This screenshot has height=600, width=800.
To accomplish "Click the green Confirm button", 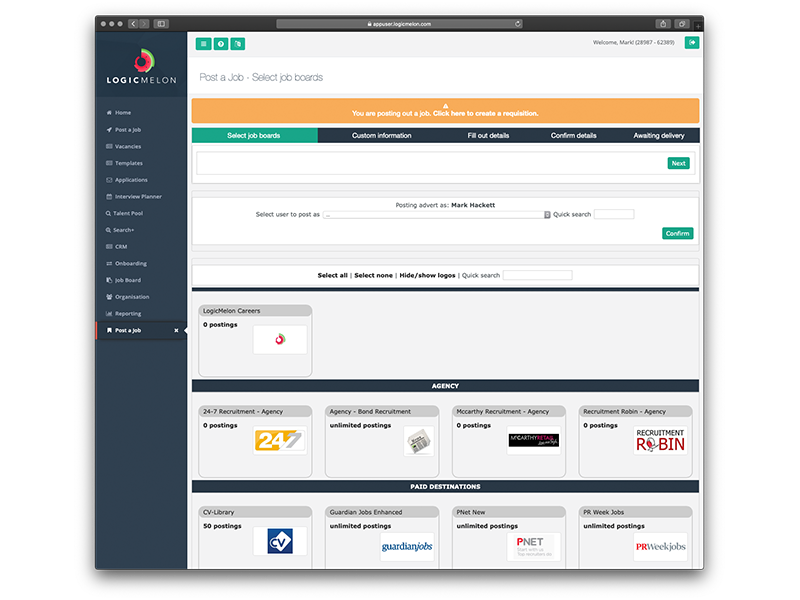I will [677, 234].
